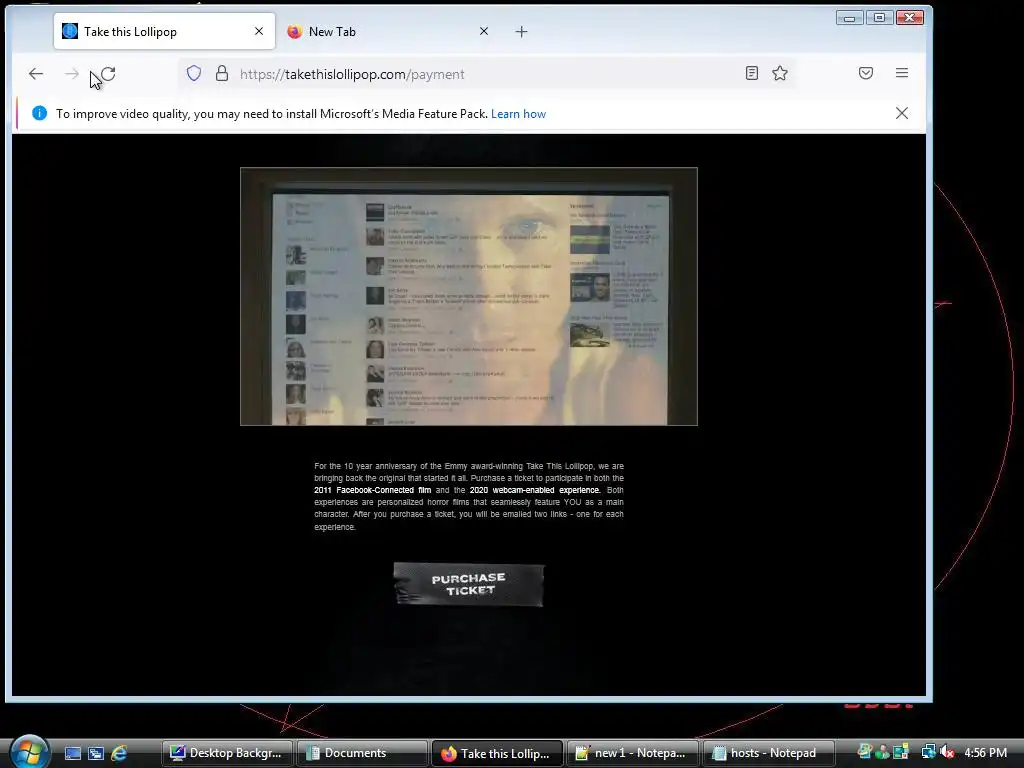Maximize the Firefox window
This screenshot has width=1024, height=768.
(x=879, y=18)
